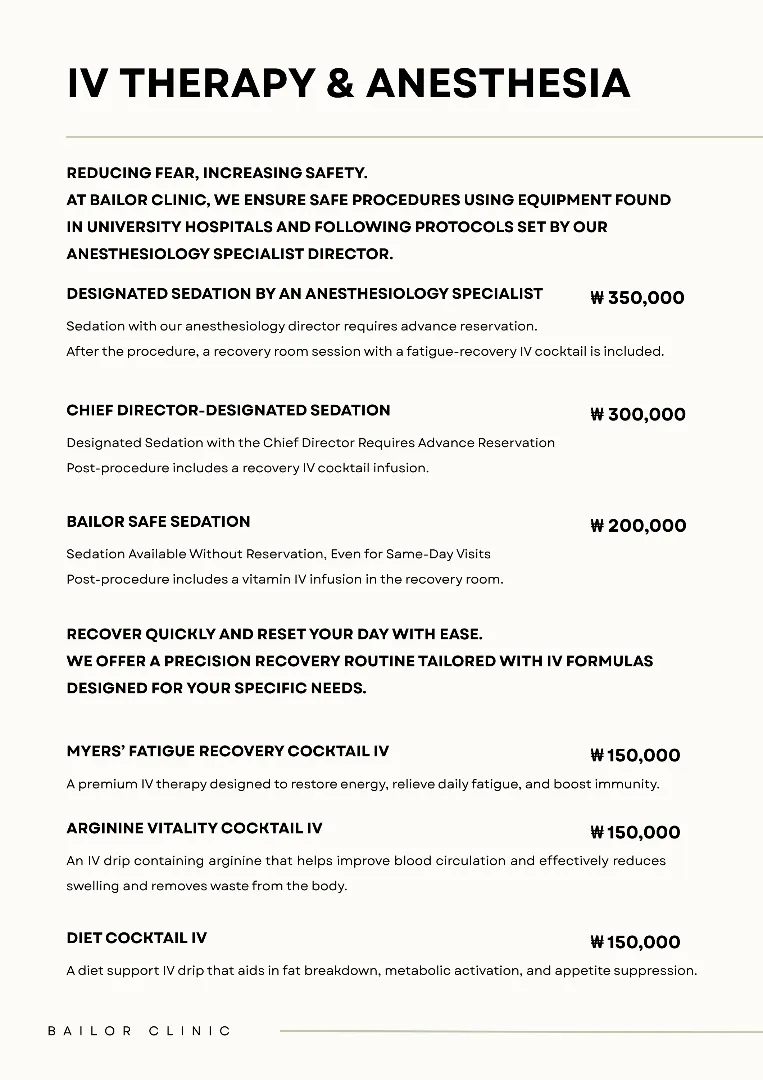Click the Bailor Clinic footer text

tap(139, 1031)
